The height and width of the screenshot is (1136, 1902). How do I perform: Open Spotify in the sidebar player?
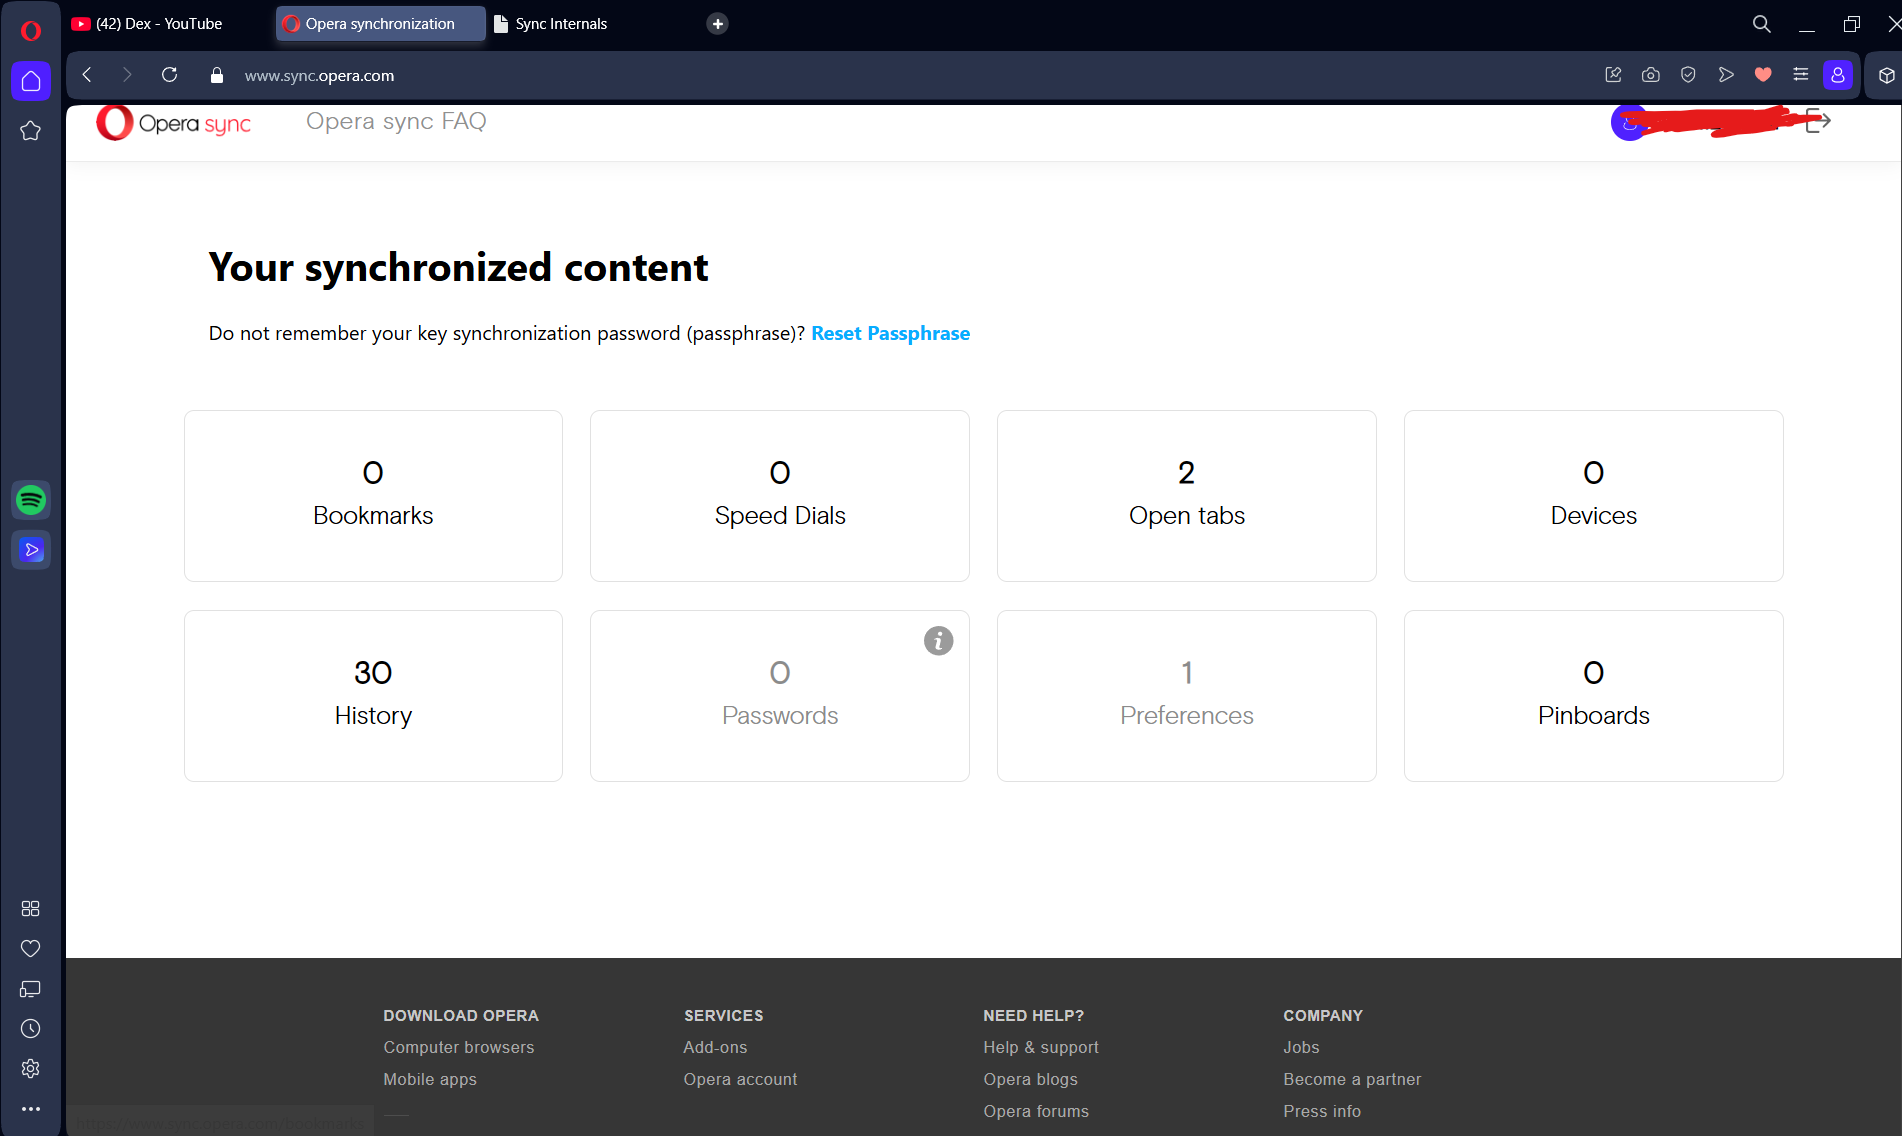tap(31, 500)
